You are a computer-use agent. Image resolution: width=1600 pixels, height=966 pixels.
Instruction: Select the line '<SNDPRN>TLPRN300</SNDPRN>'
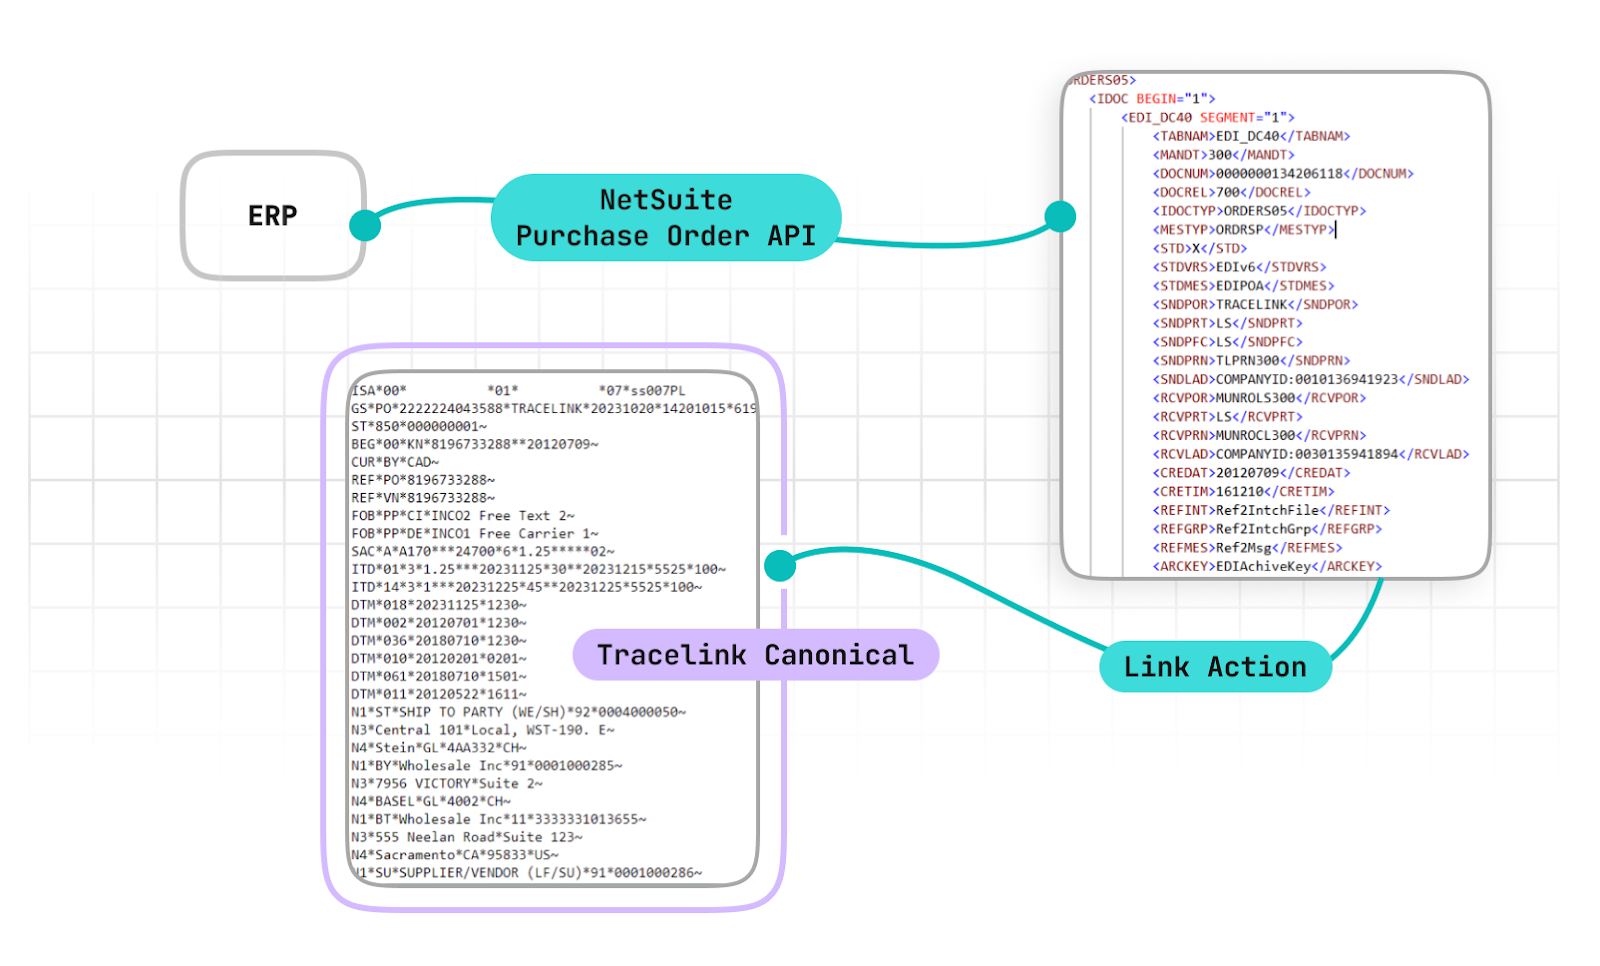1251,360
